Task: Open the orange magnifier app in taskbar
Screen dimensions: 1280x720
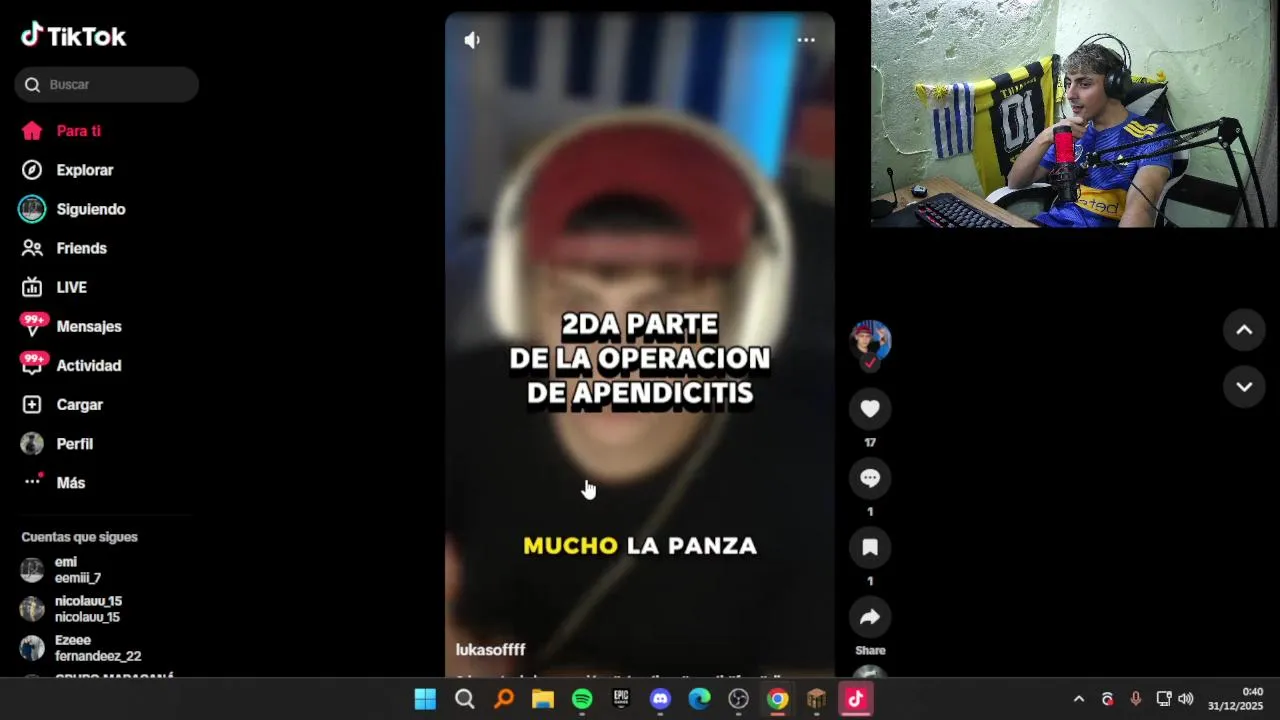Action: point(504,699)
